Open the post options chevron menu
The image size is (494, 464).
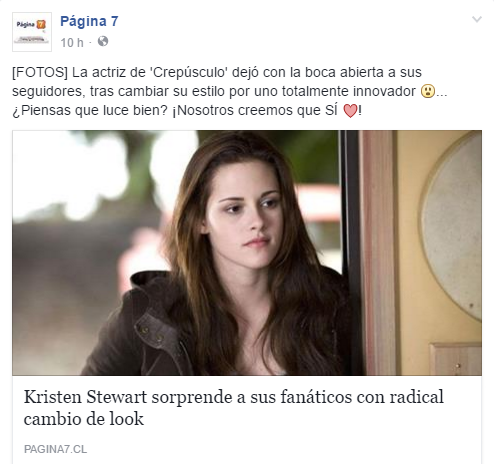point(477,19)
